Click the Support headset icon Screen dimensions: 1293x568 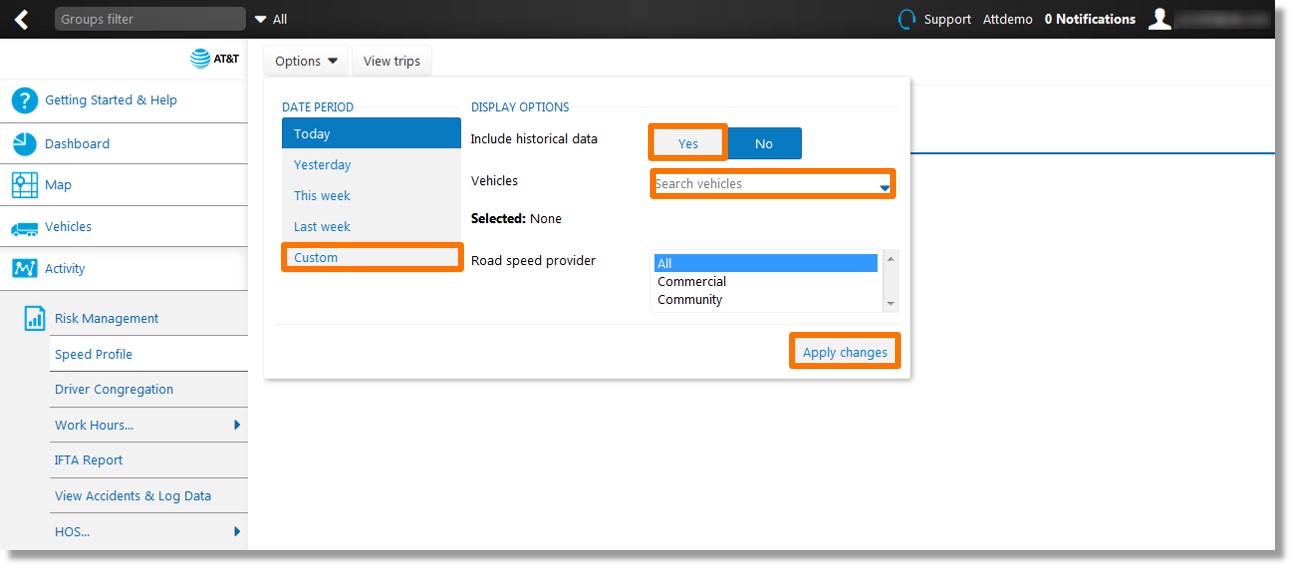coord(907,19)
